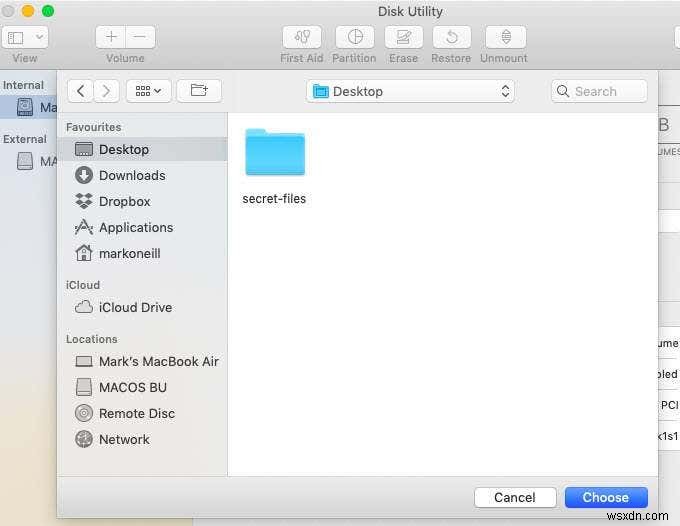Select Network in Locations

tap(142, 439)
